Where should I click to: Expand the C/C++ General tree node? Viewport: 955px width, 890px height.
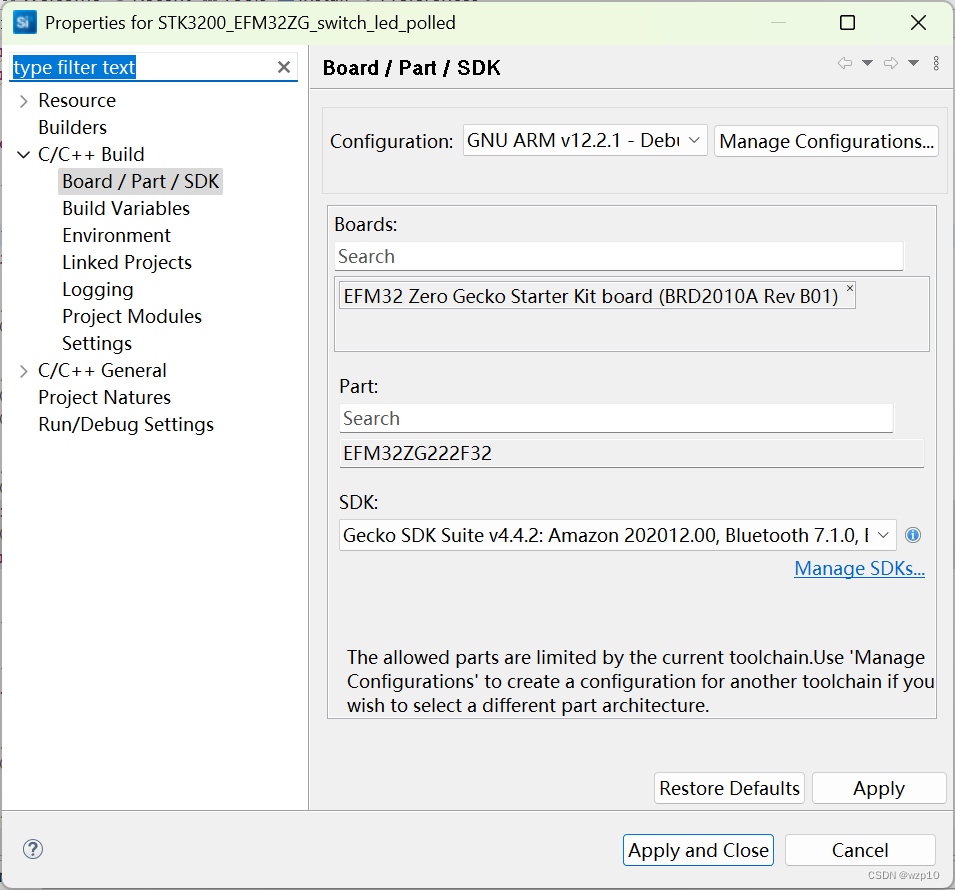pos(24,371)
